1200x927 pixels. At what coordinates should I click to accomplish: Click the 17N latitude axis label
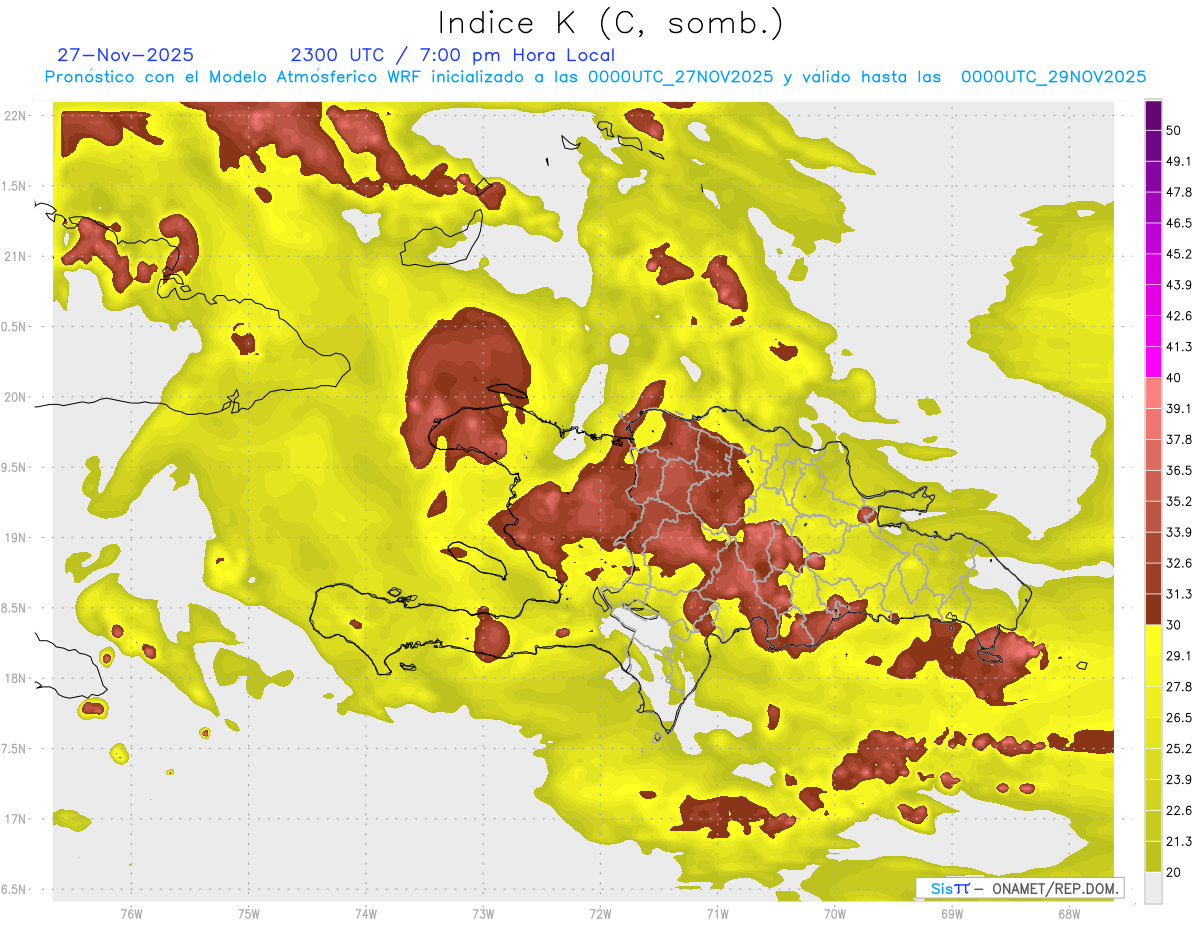click(15, 819)
